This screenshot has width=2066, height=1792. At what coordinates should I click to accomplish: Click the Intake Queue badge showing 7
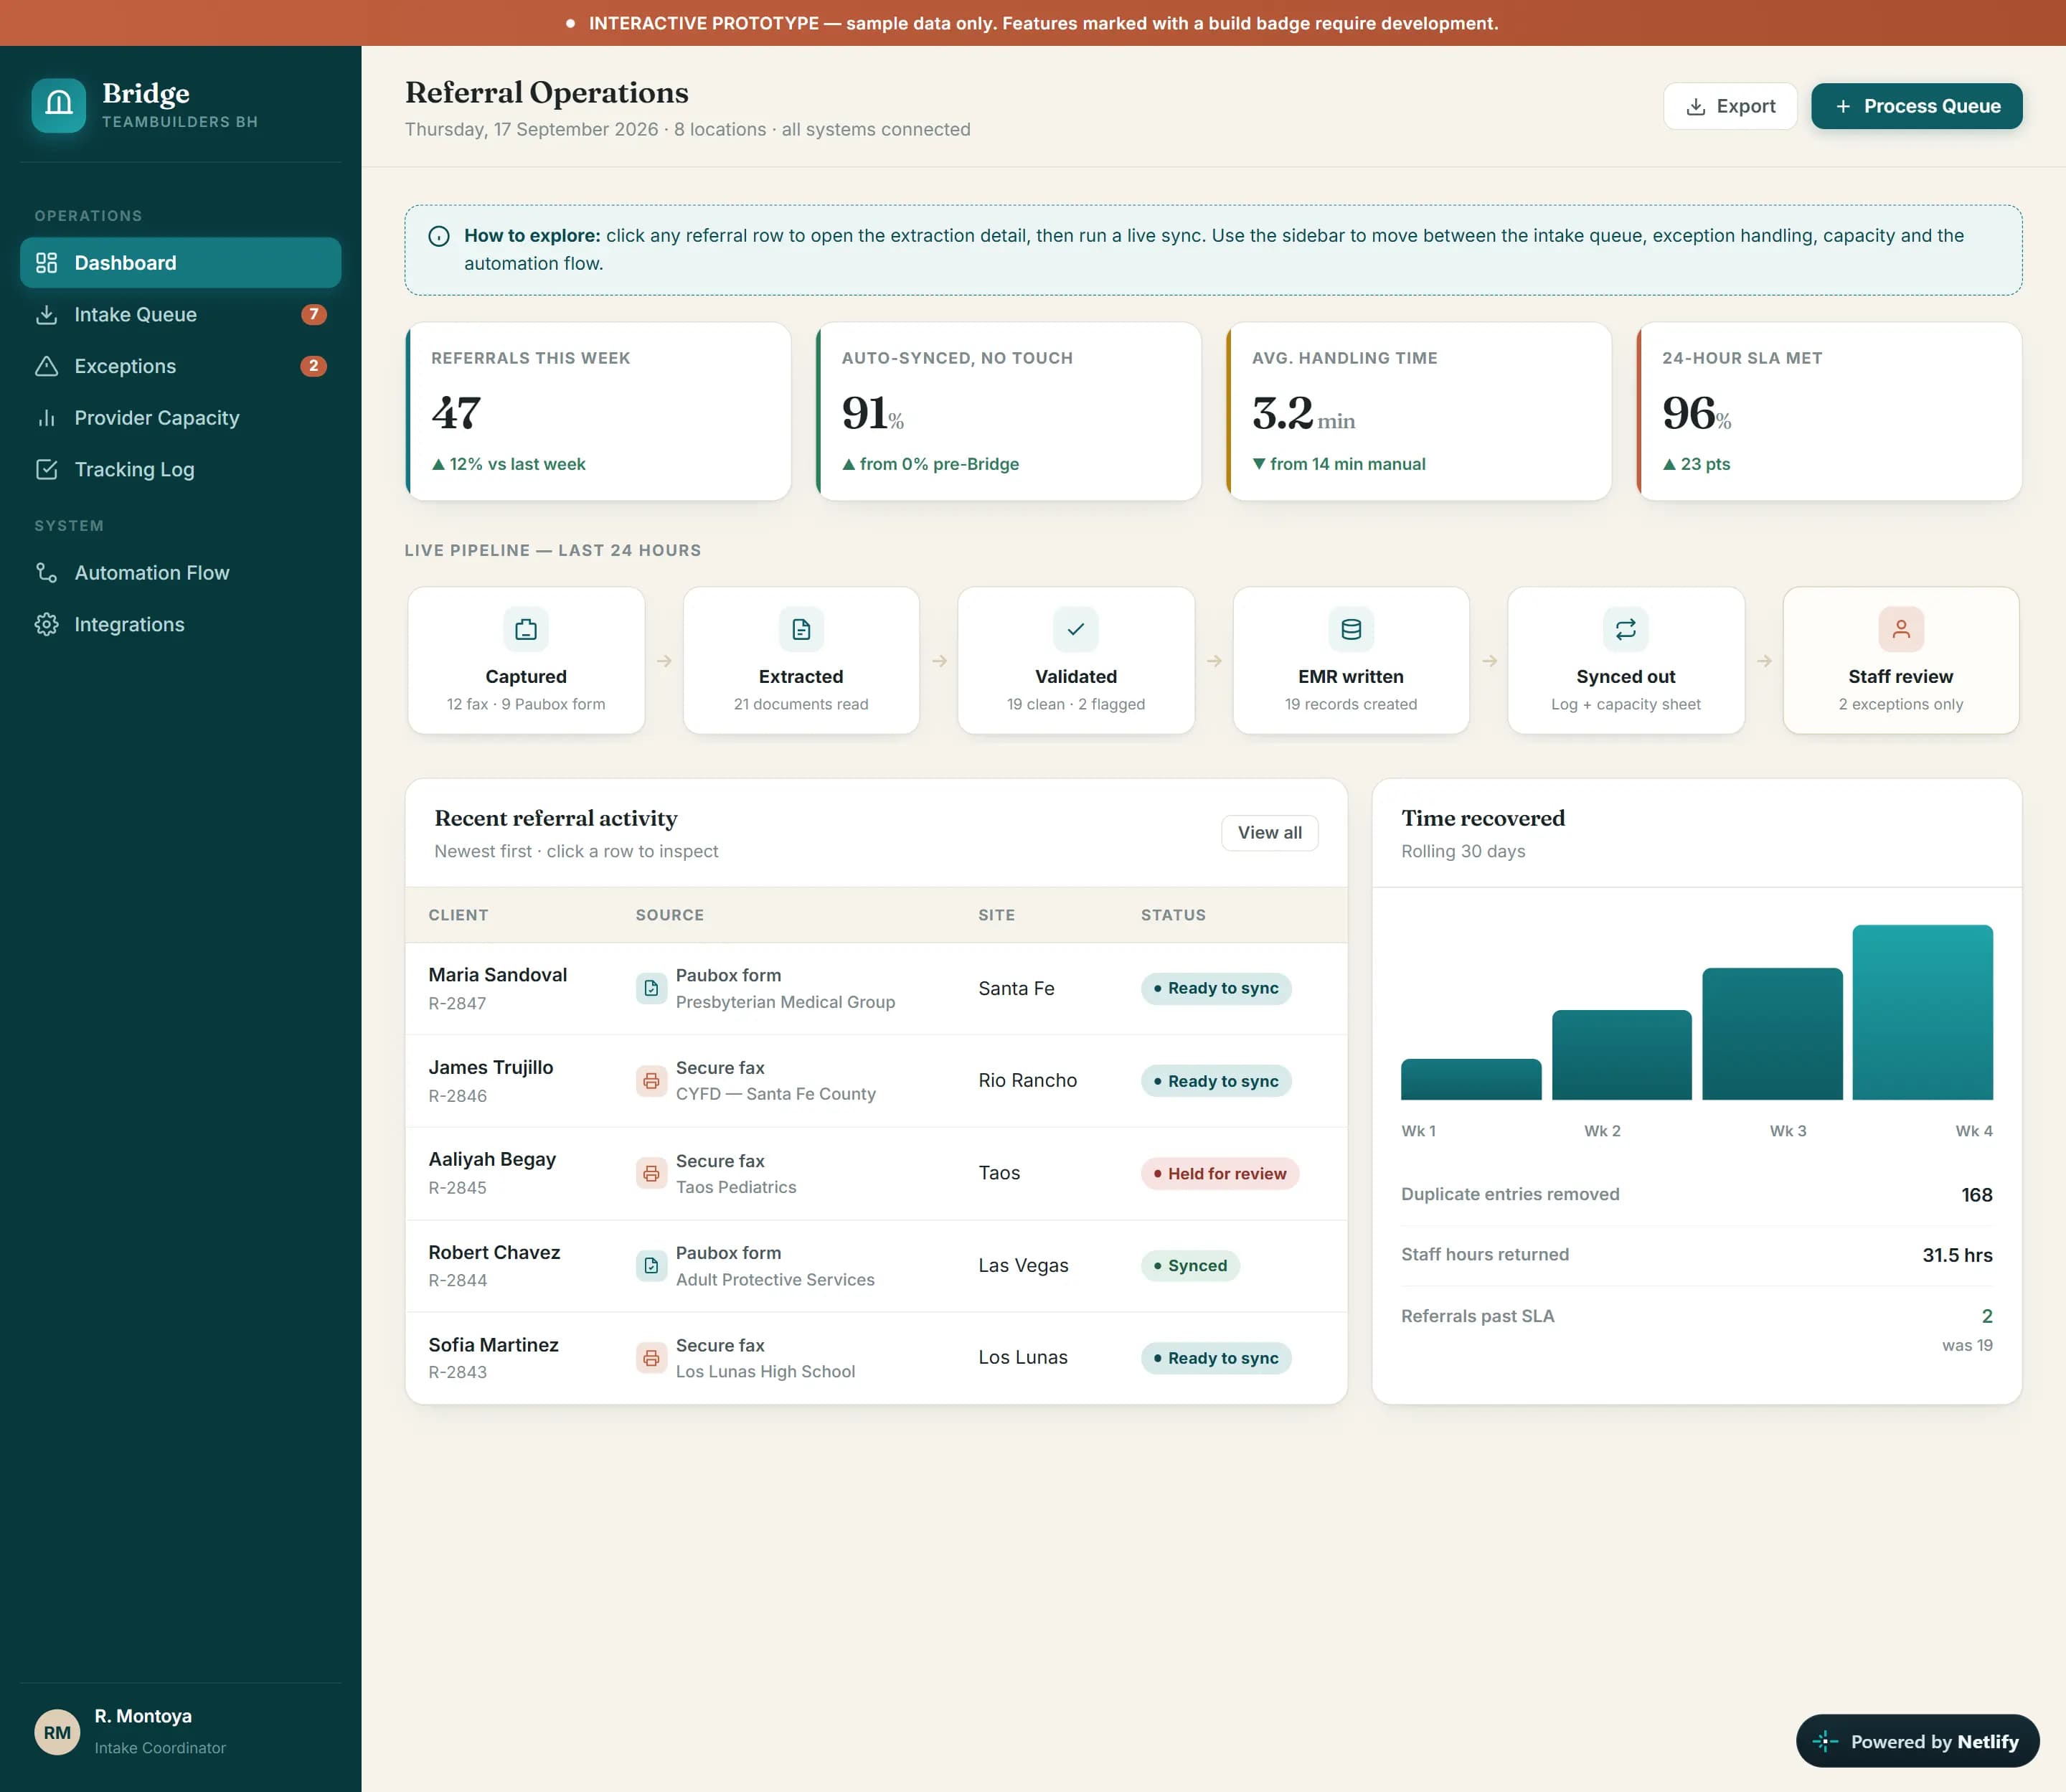coord(314,314)
